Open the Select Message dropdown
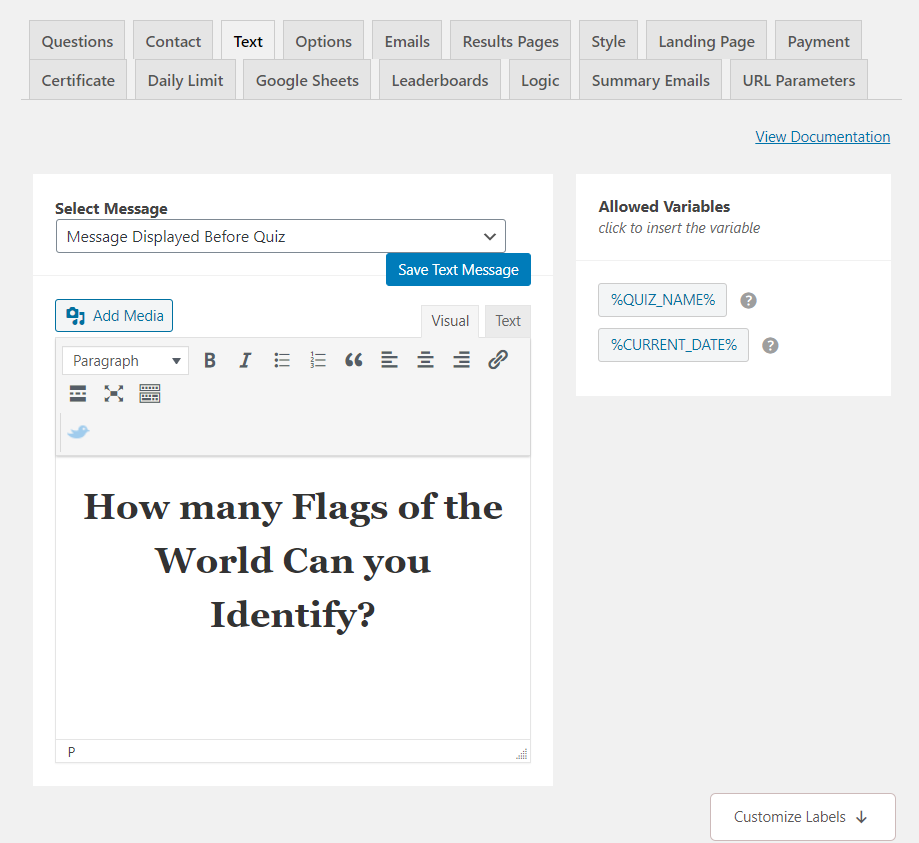 click(x=281, y=236)
